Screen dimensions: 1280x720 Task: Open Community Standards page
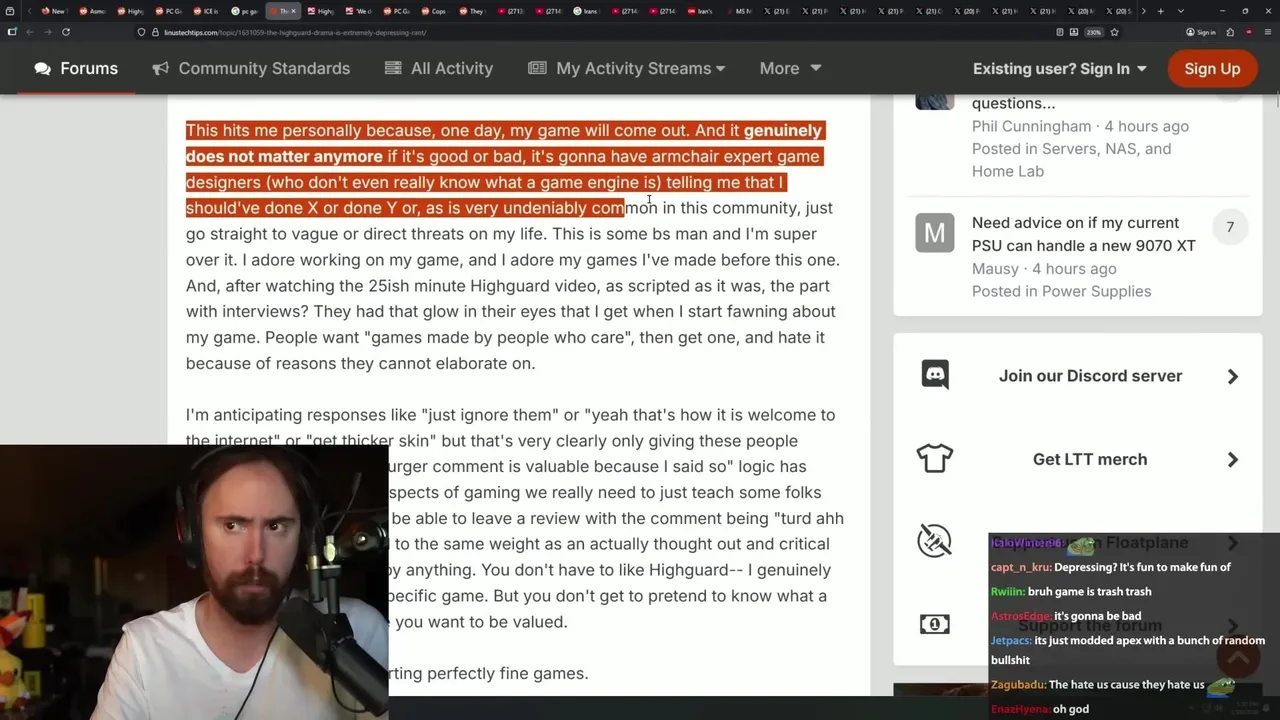pyautogui.click(x=251, y=68)
